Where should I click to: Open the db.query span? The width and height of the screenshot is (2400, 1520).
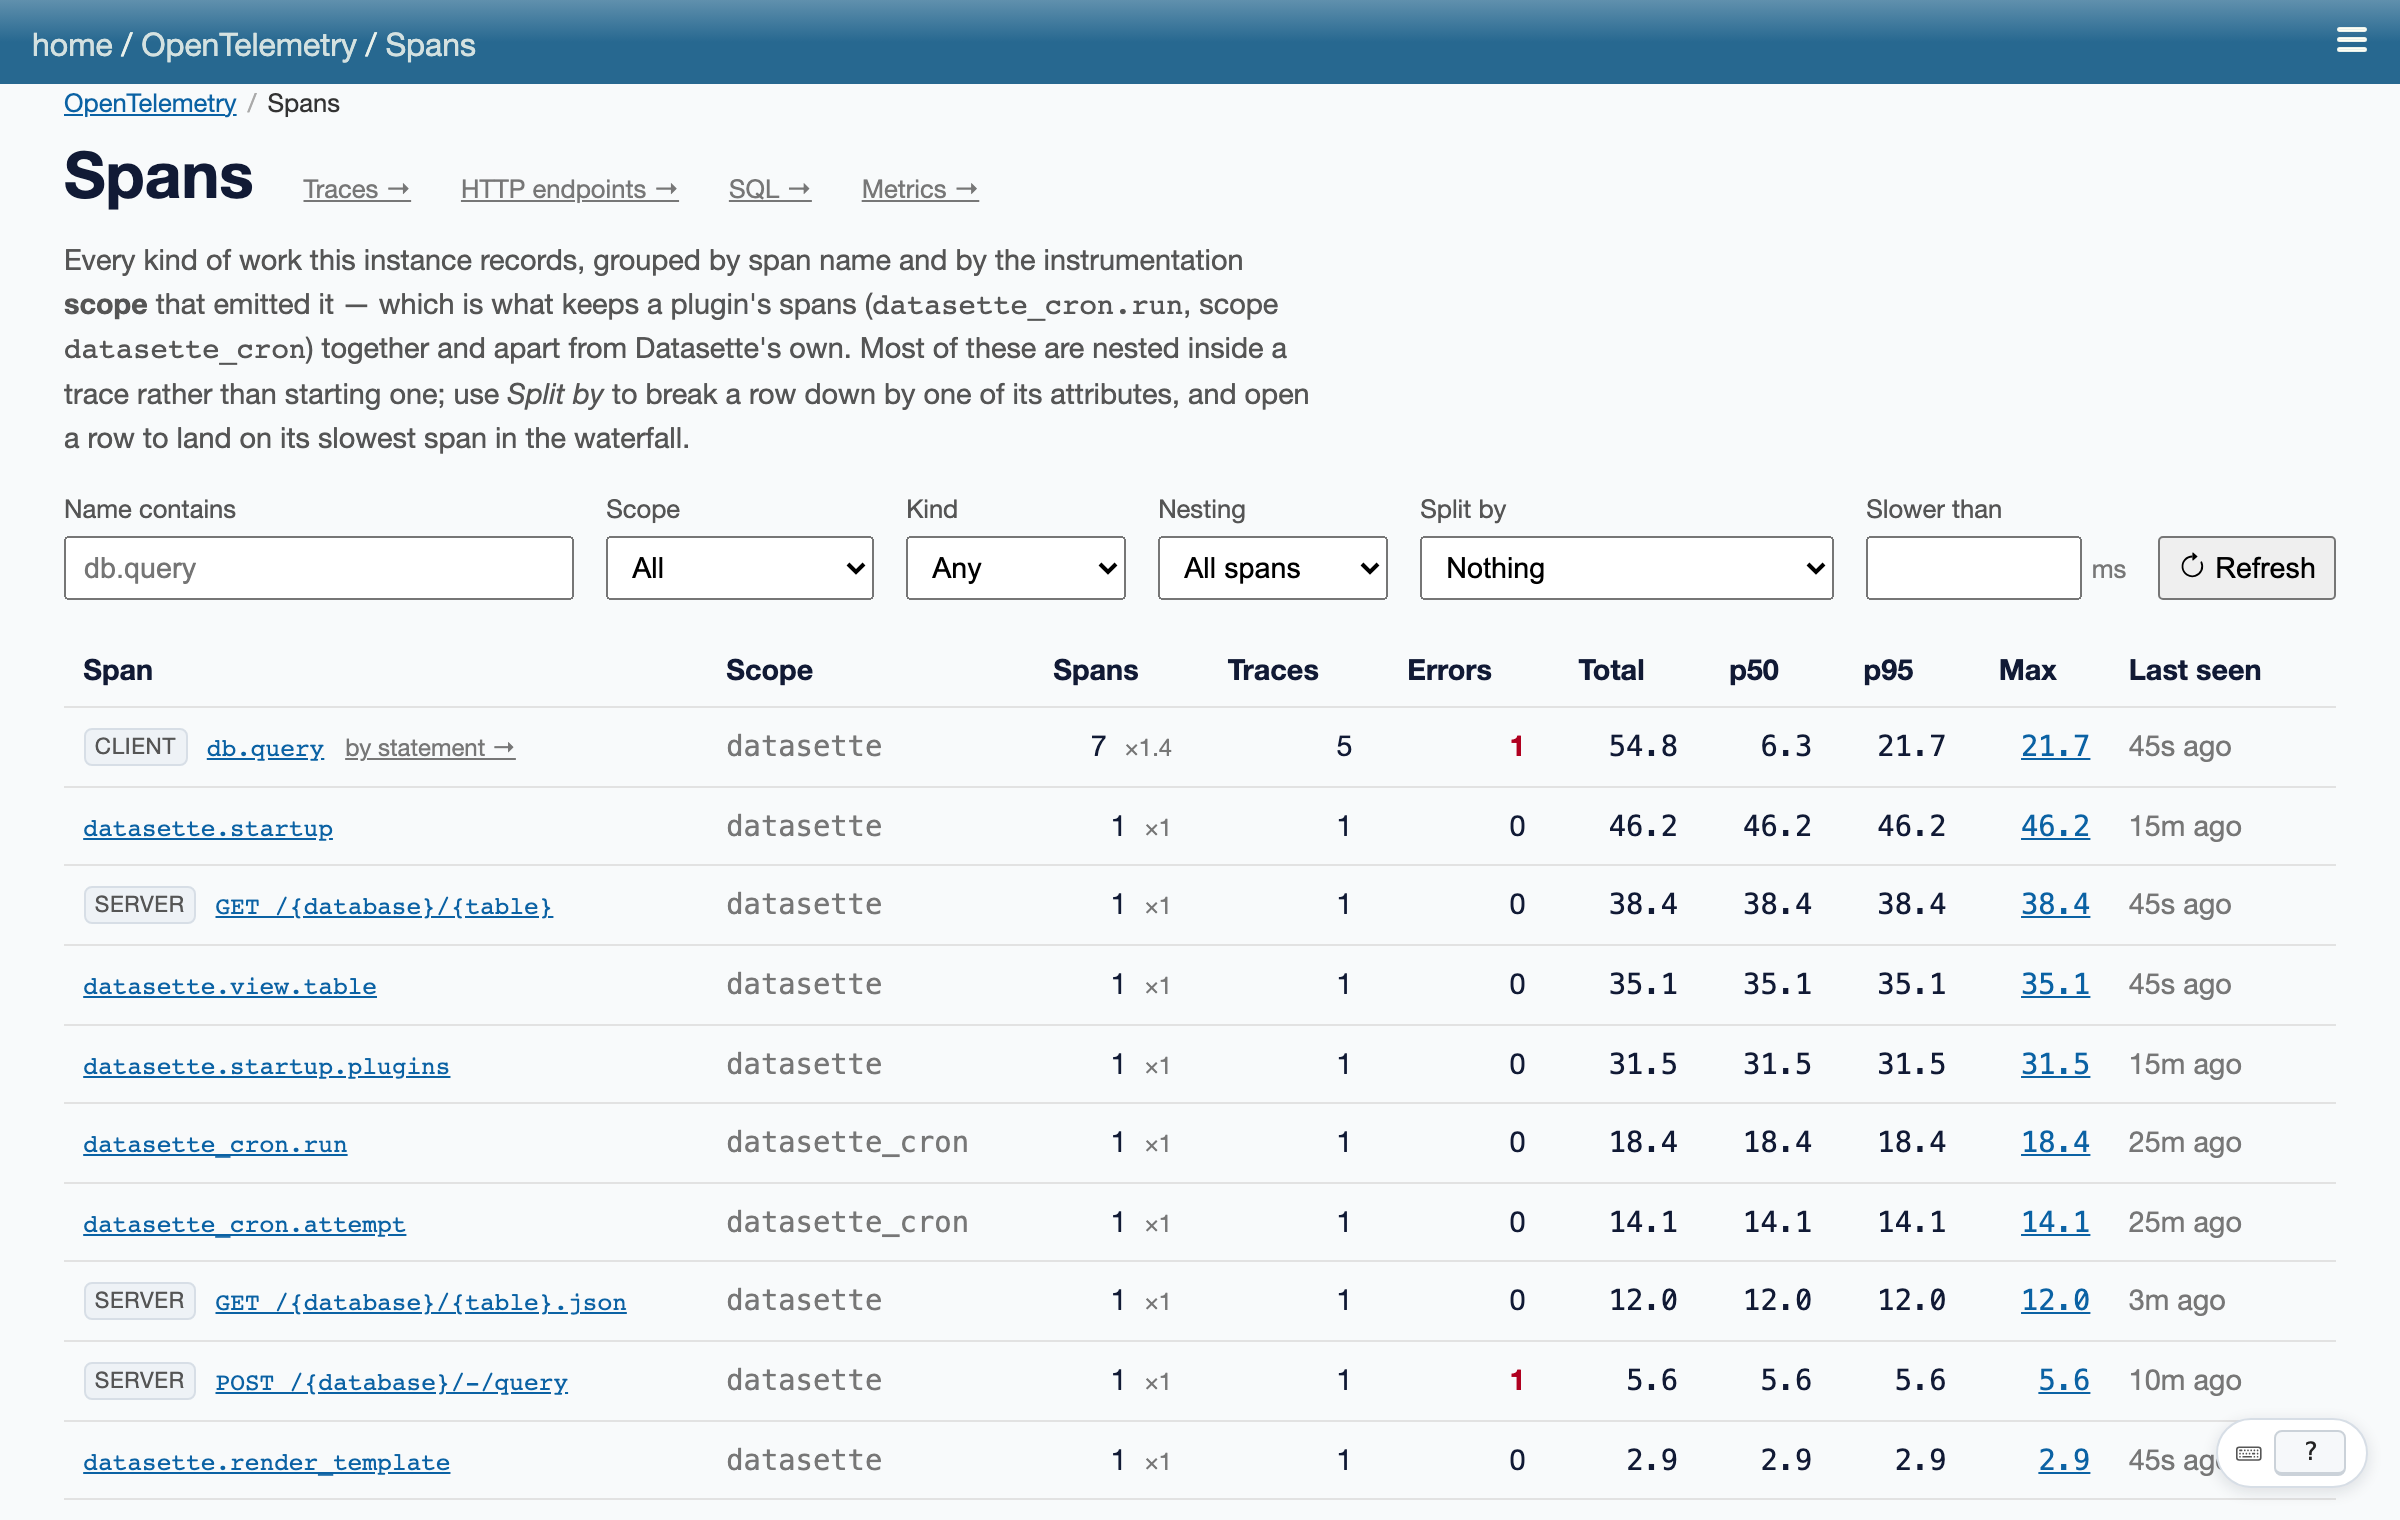[265, 748]
